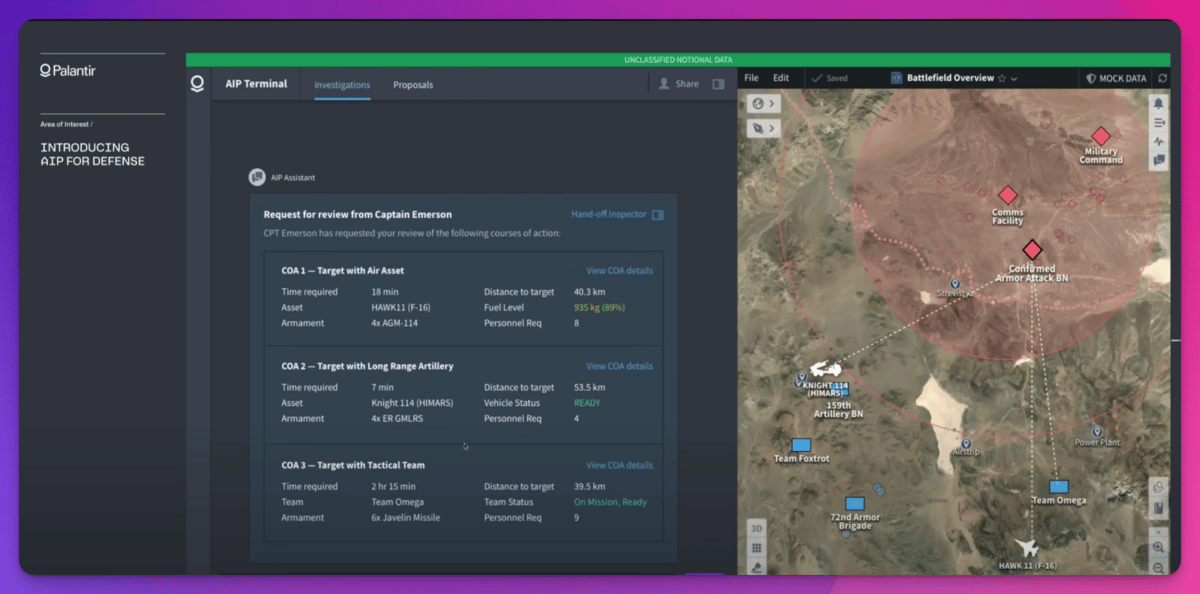Click the Battlefield Overview map icon
This screenshot has height=594, width=1200.
point(897,78)
